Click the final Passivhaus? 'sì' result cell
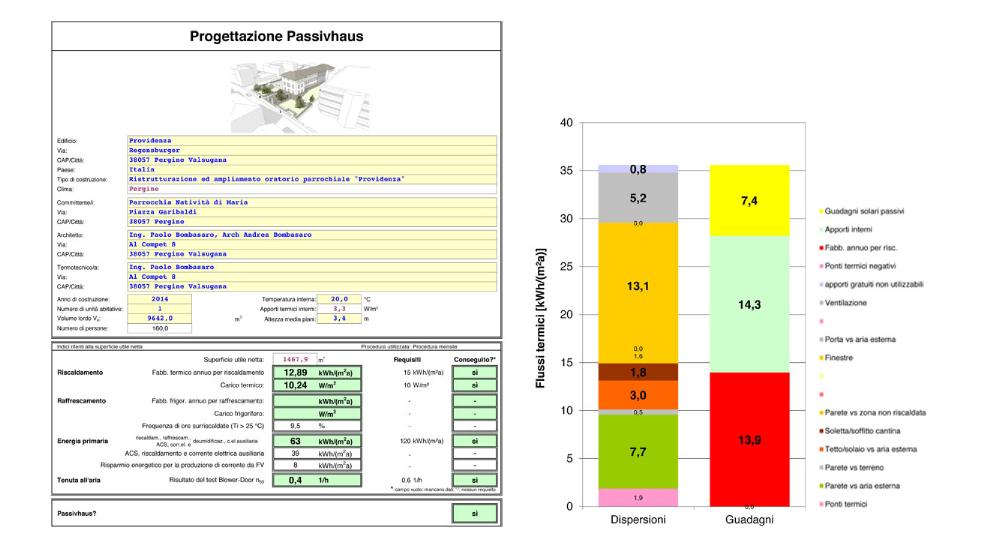 click(x=475, y=514)
